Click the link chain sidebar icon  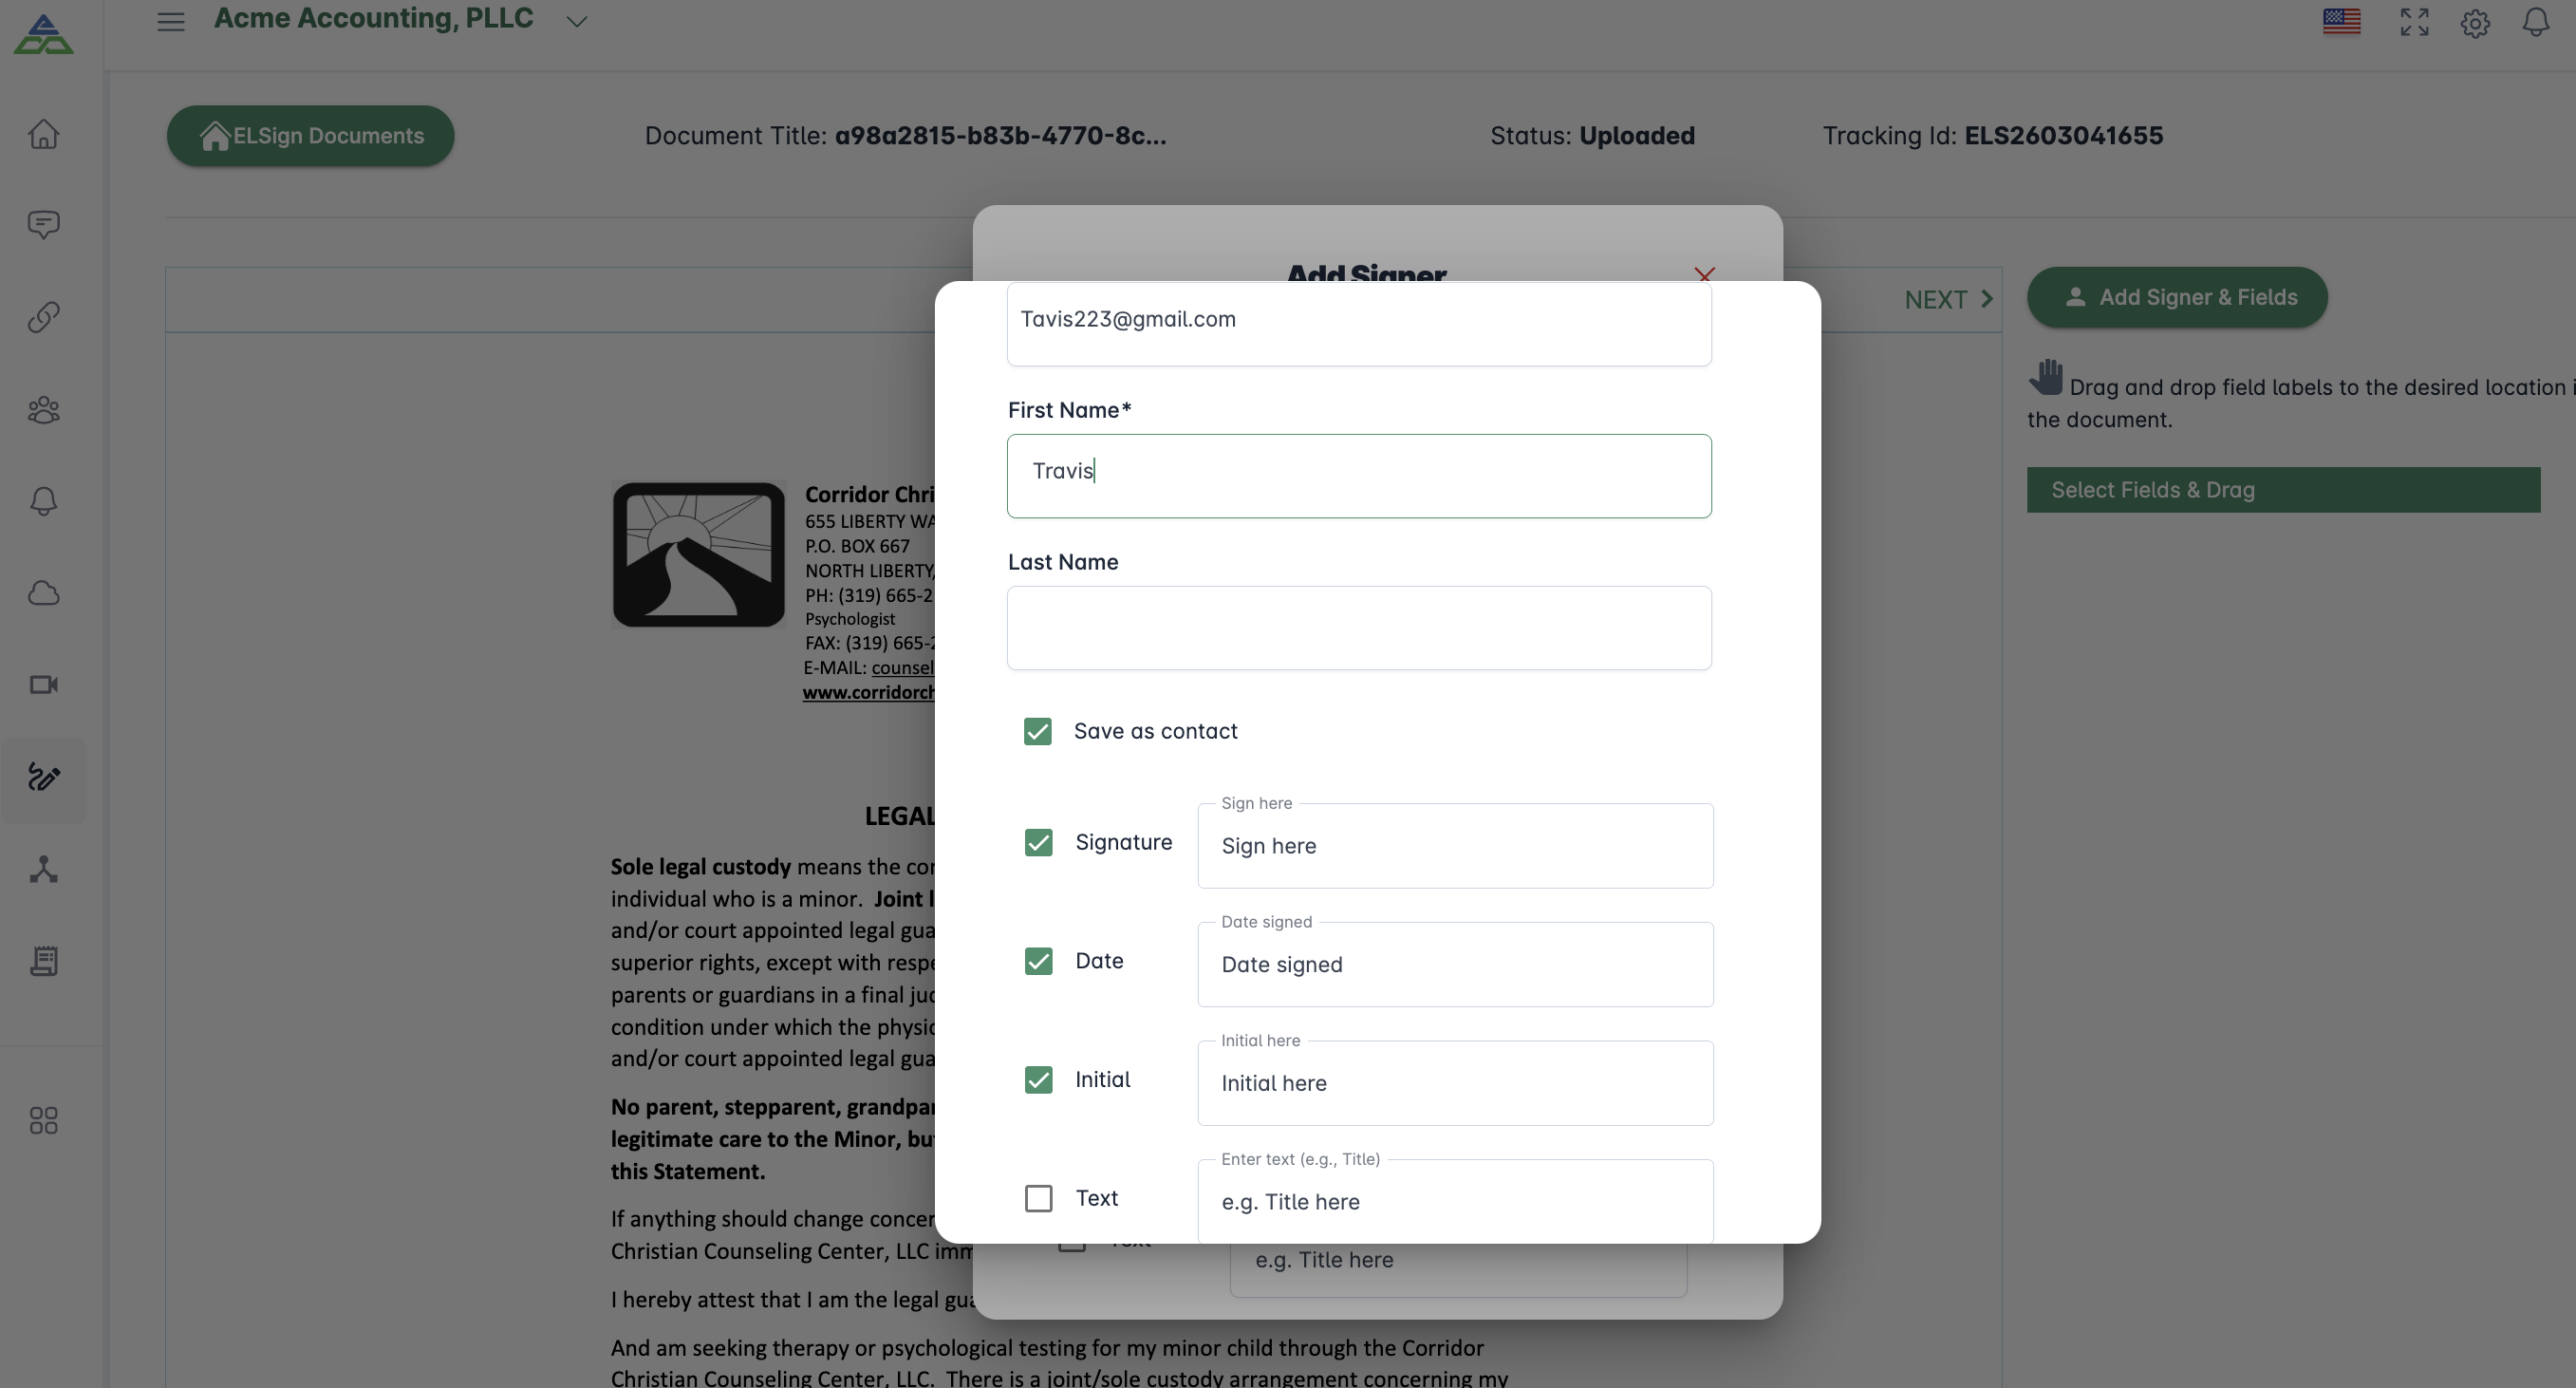click(43, 317)
